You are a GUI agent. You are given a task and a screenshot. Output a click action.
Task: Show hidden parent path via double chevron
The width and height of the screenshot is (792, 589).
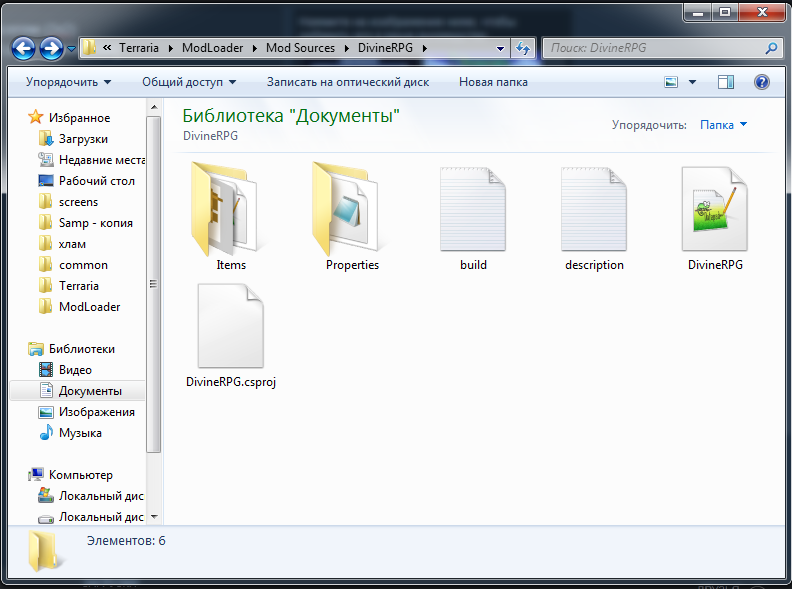point(107,47)
